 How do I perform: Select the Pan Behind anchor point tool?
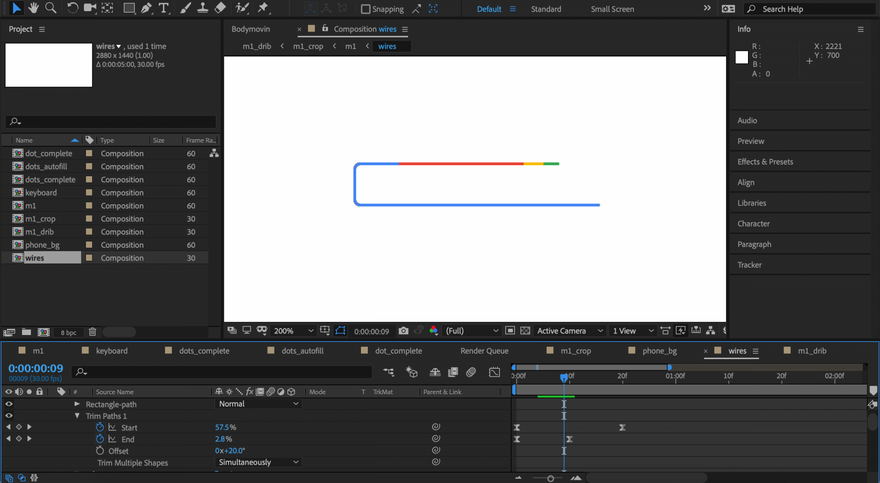click(107, 8)
